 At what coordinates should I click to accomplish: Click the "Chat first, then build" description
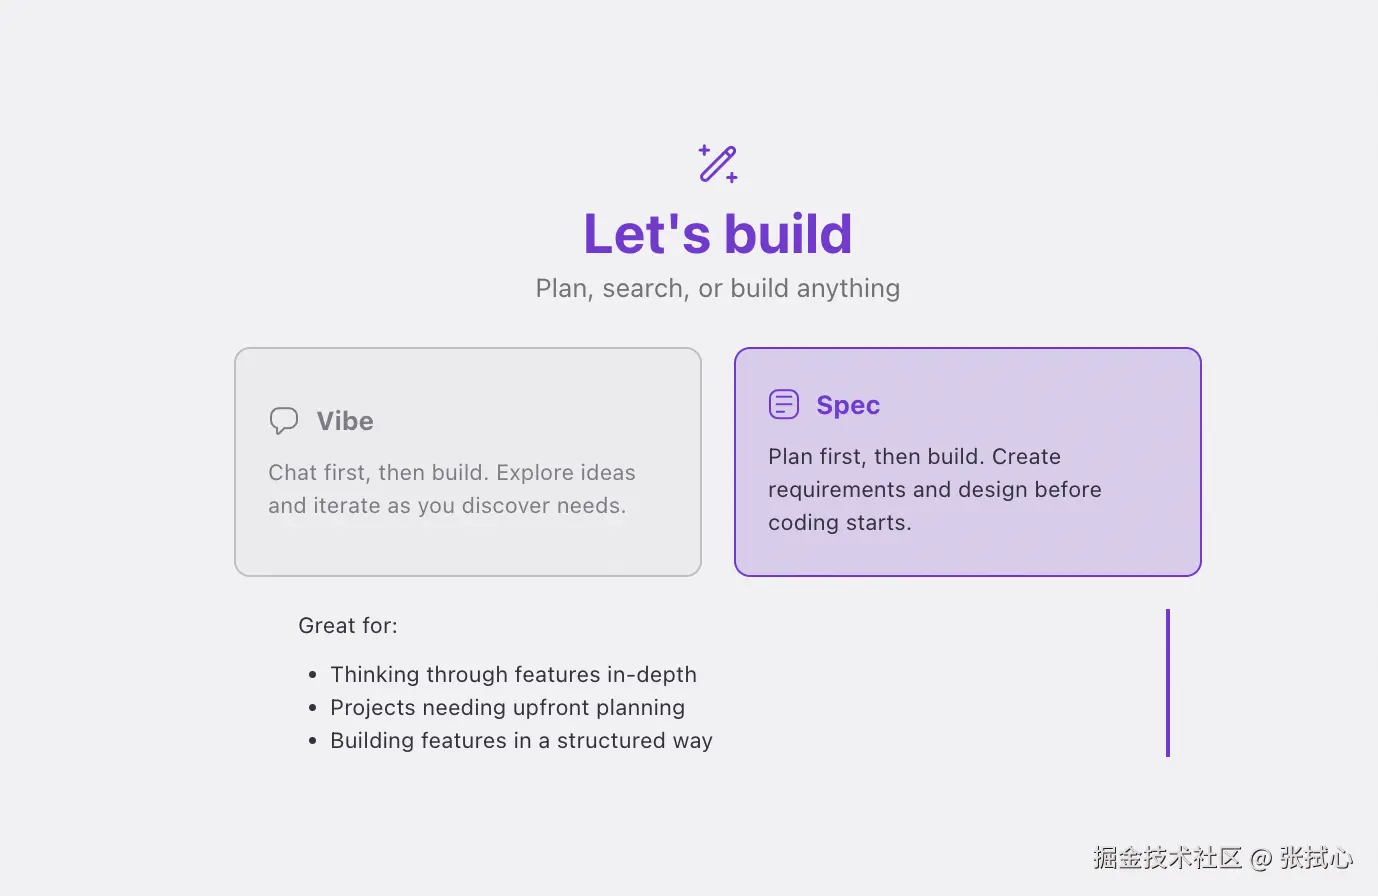(x=452, y=473)
